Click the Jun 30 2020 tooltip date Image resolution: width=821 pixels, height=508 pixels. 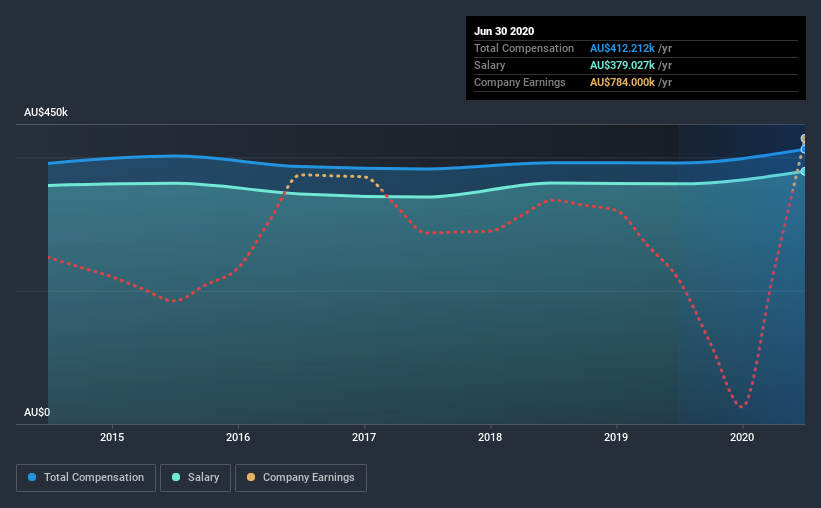504,31
